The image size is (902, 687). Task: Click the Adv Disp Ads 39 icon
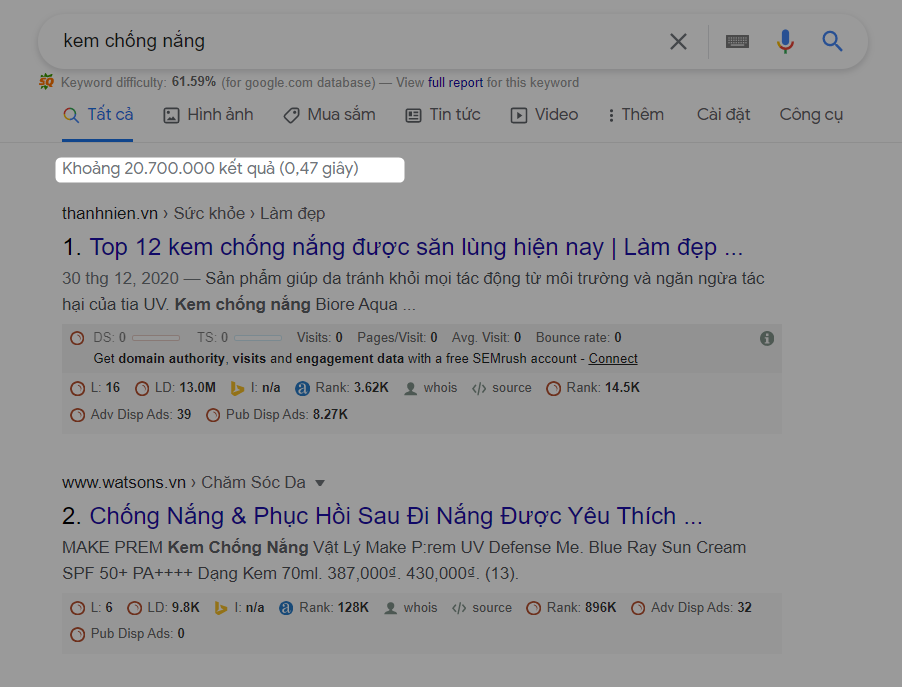click(x=77, y=415)
